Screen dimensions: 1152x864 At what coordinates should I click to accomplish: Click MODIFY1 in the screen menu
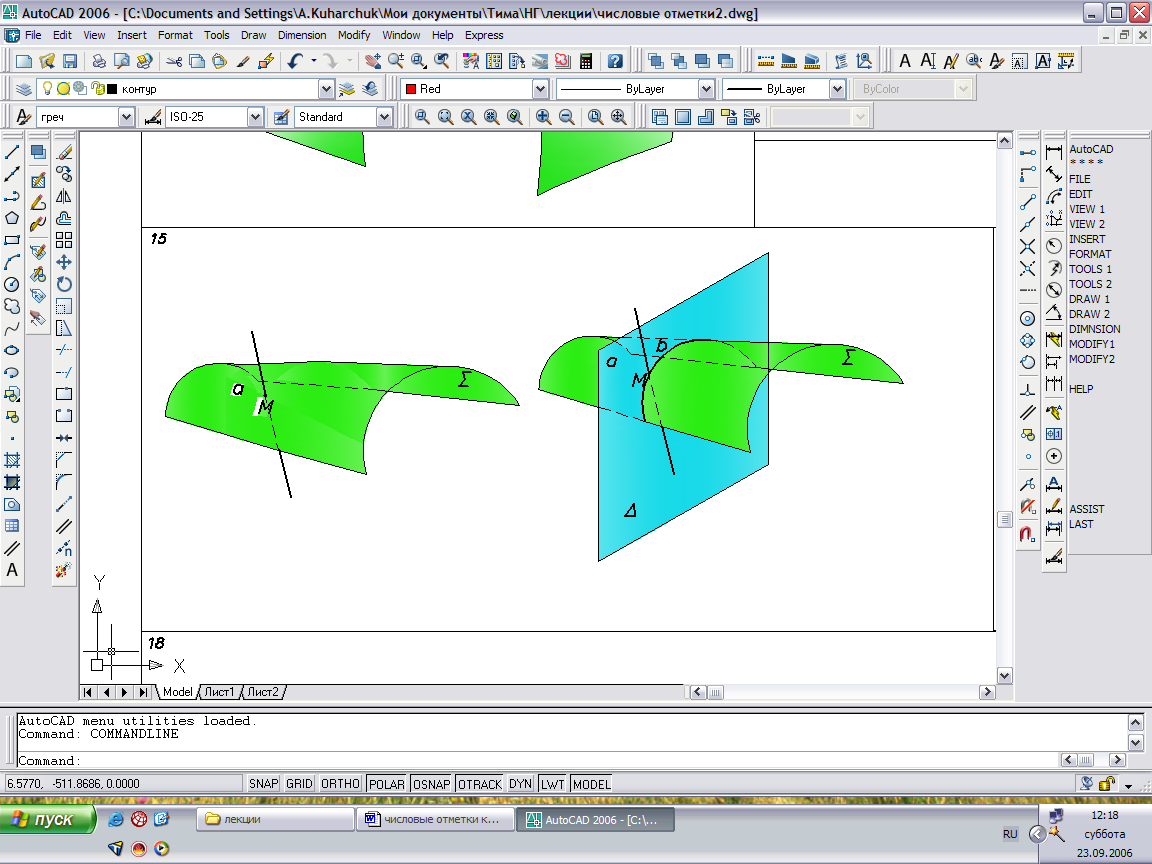pos(1092,344)
